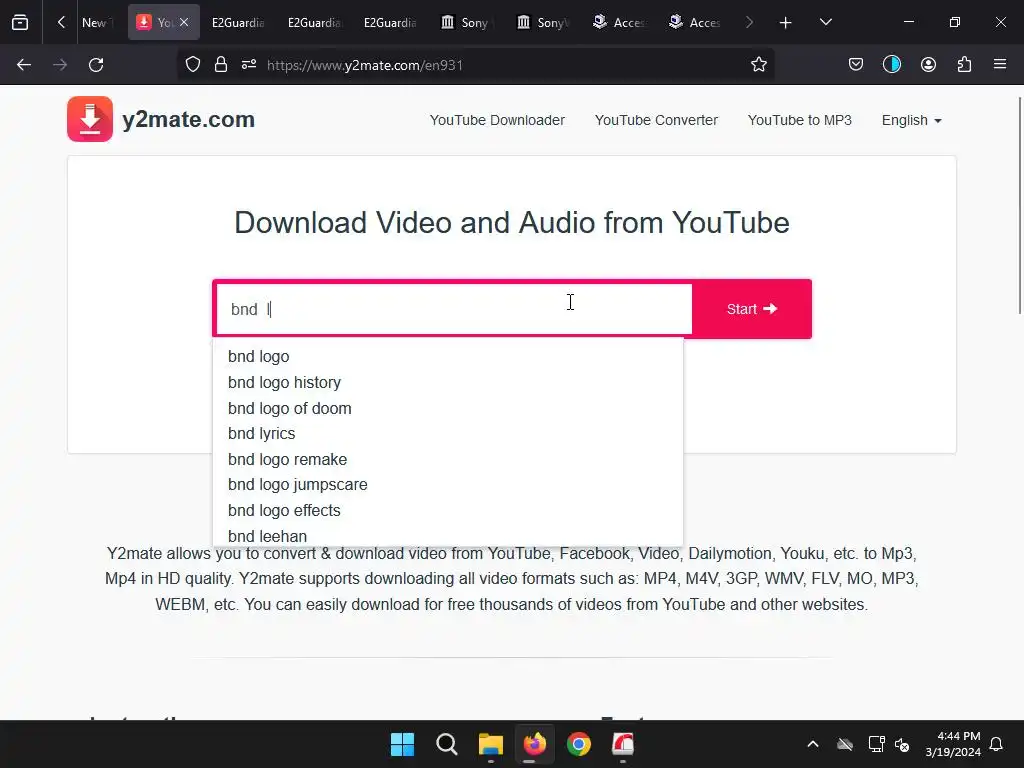
Task: Expand the list all tabs dropdown
Action: (825, 22)
